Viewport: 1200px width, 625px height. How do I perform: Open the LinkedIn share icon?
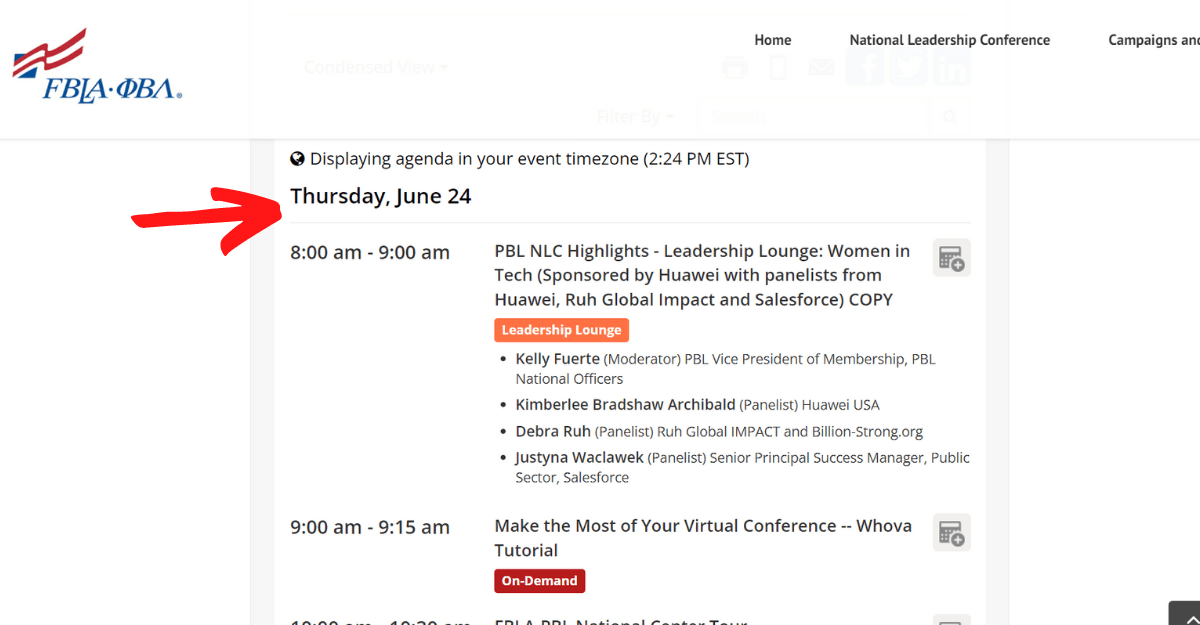[x=950, y=67]
